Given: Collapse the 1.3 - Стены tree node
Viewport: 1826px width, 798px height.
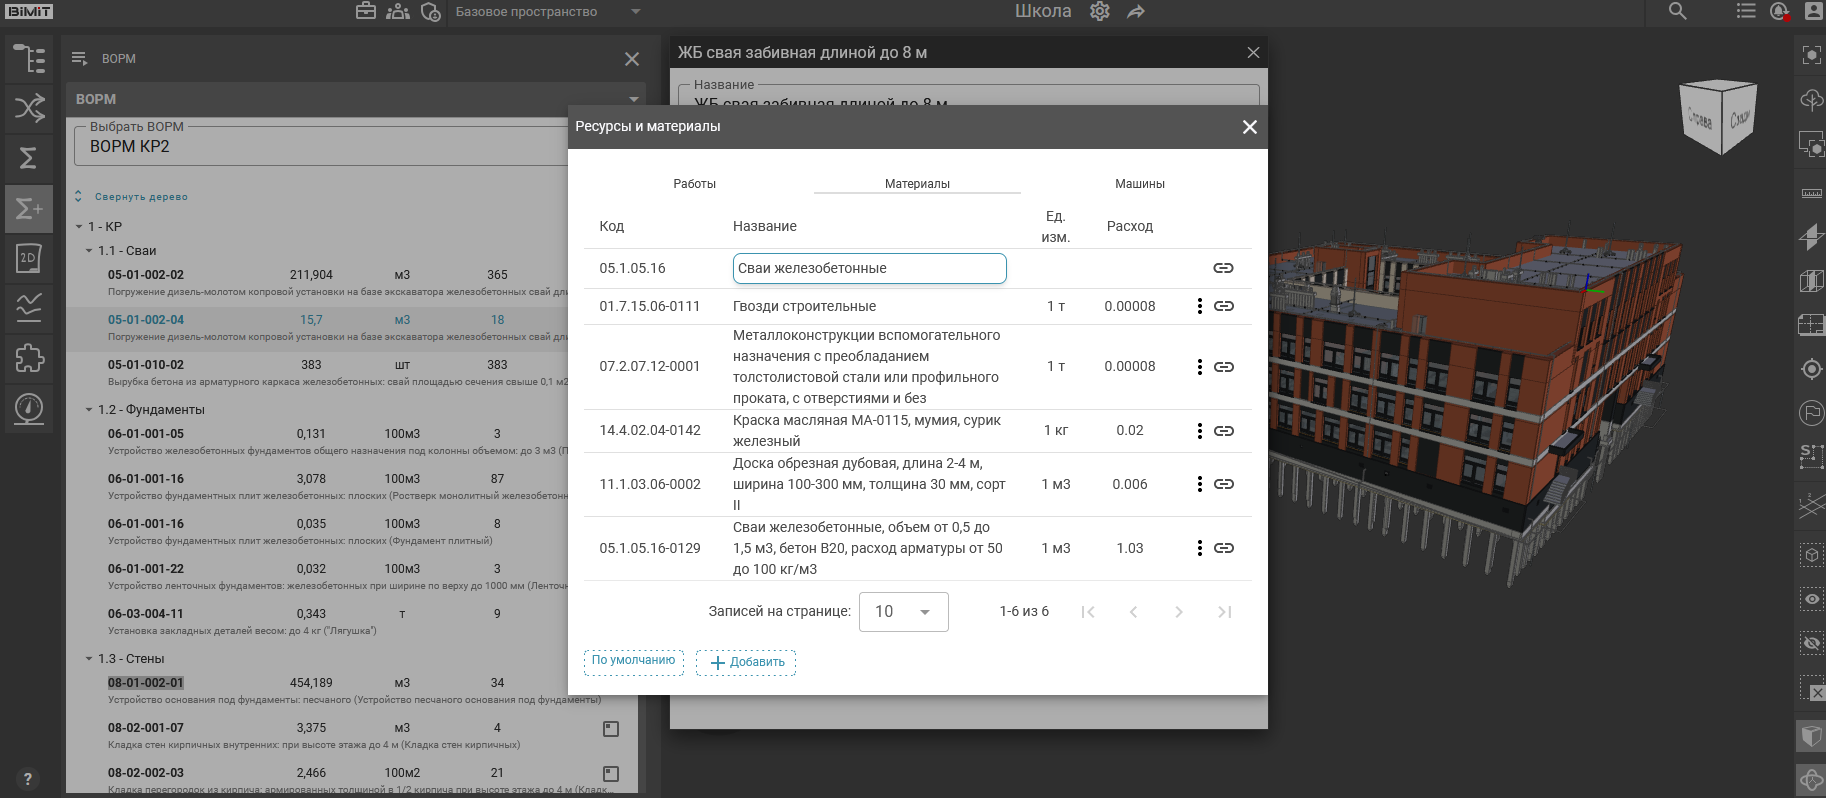Looking at the screenshot, I should point(89,659).
